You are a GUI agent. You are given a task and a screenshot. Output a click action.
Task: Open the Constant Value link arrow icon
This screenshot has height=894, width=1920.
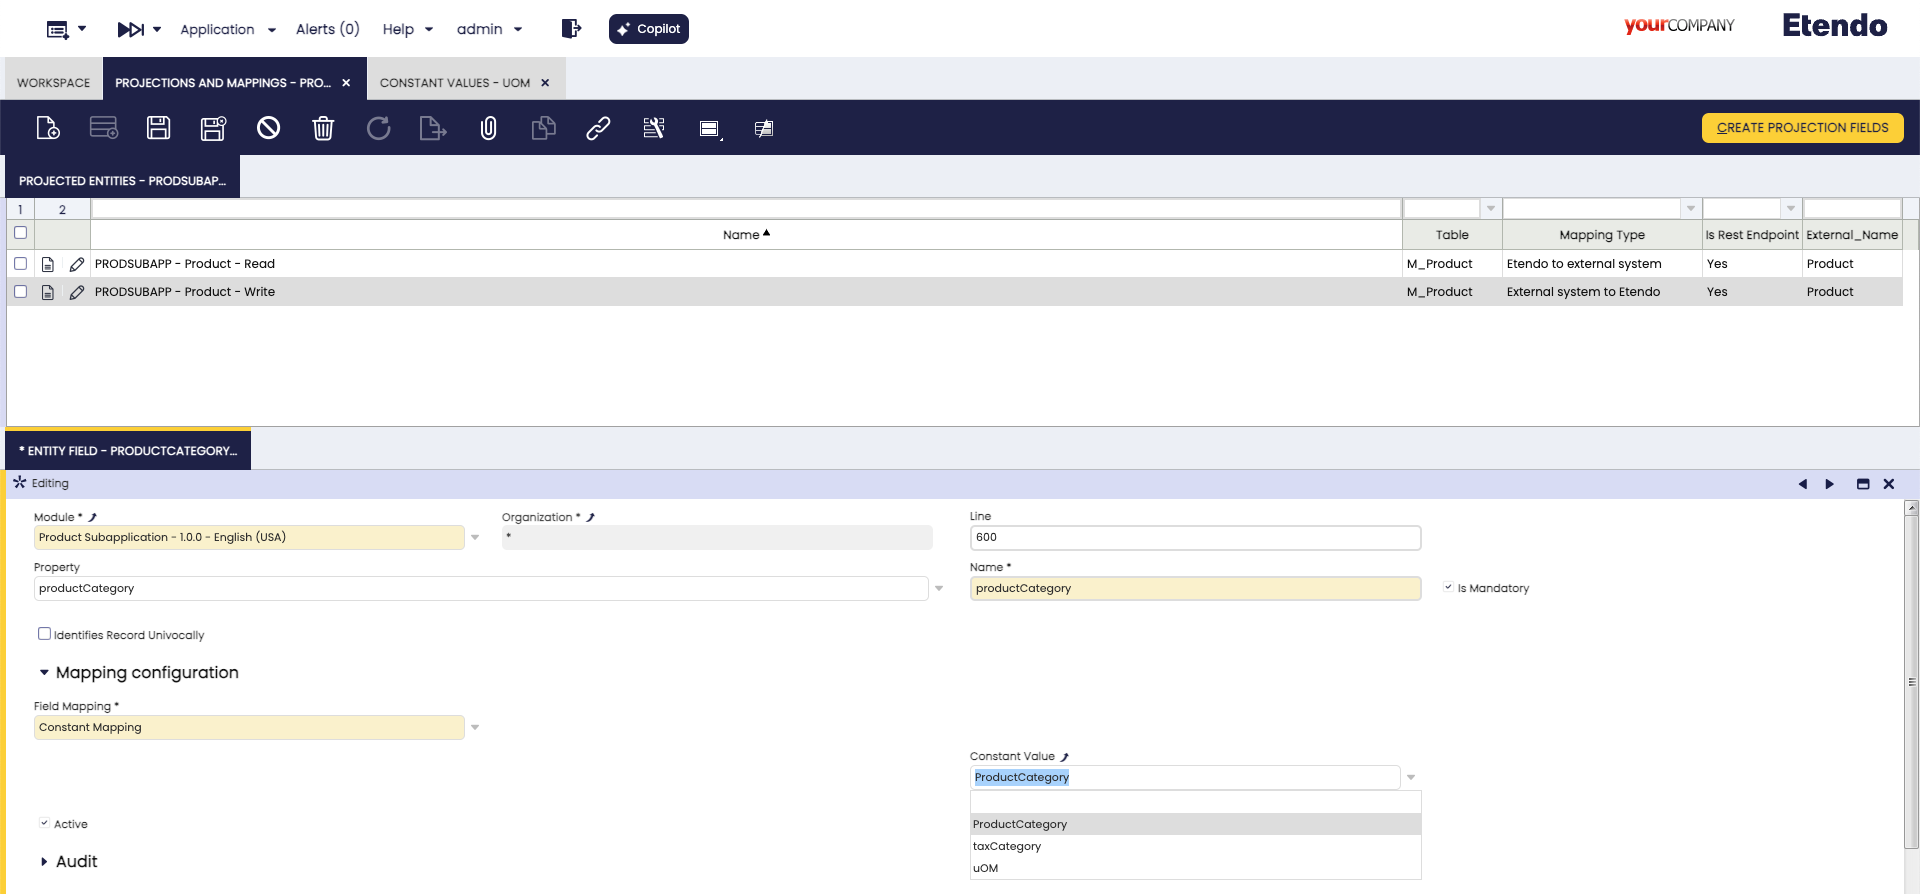point(1065,757)
